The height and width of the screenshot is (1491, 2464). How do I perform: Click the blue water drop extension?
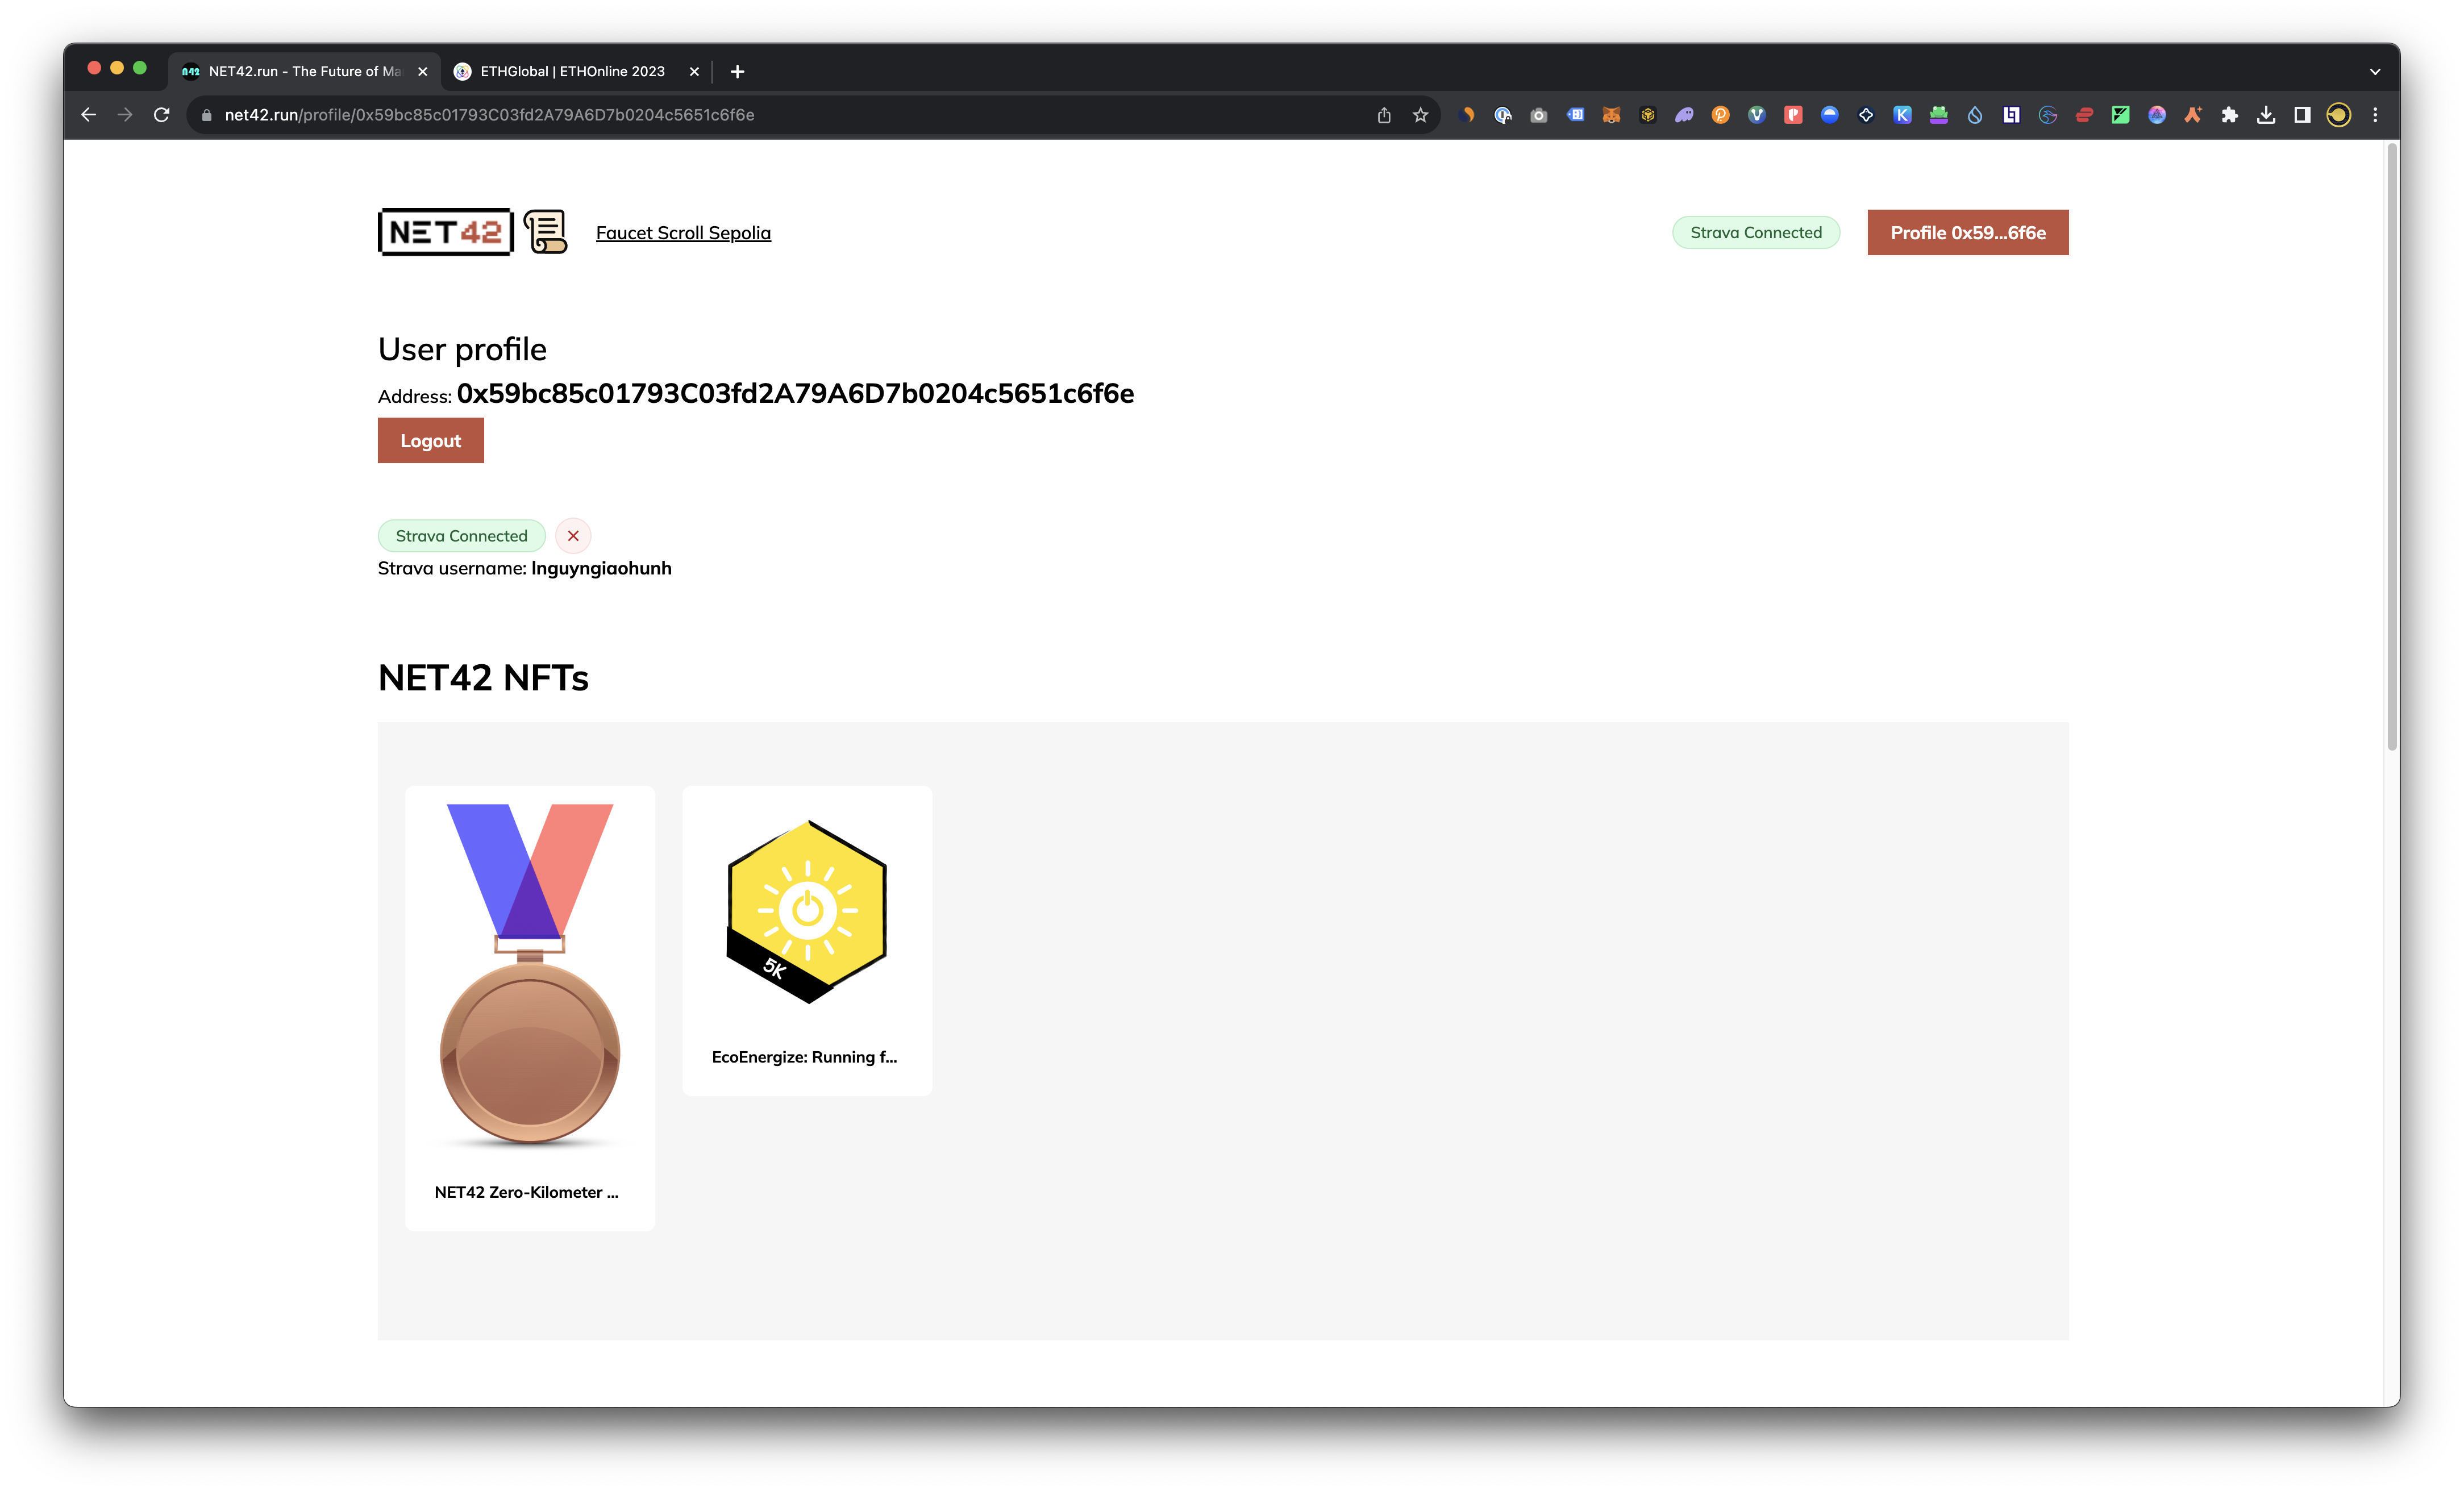[1975, 115]
